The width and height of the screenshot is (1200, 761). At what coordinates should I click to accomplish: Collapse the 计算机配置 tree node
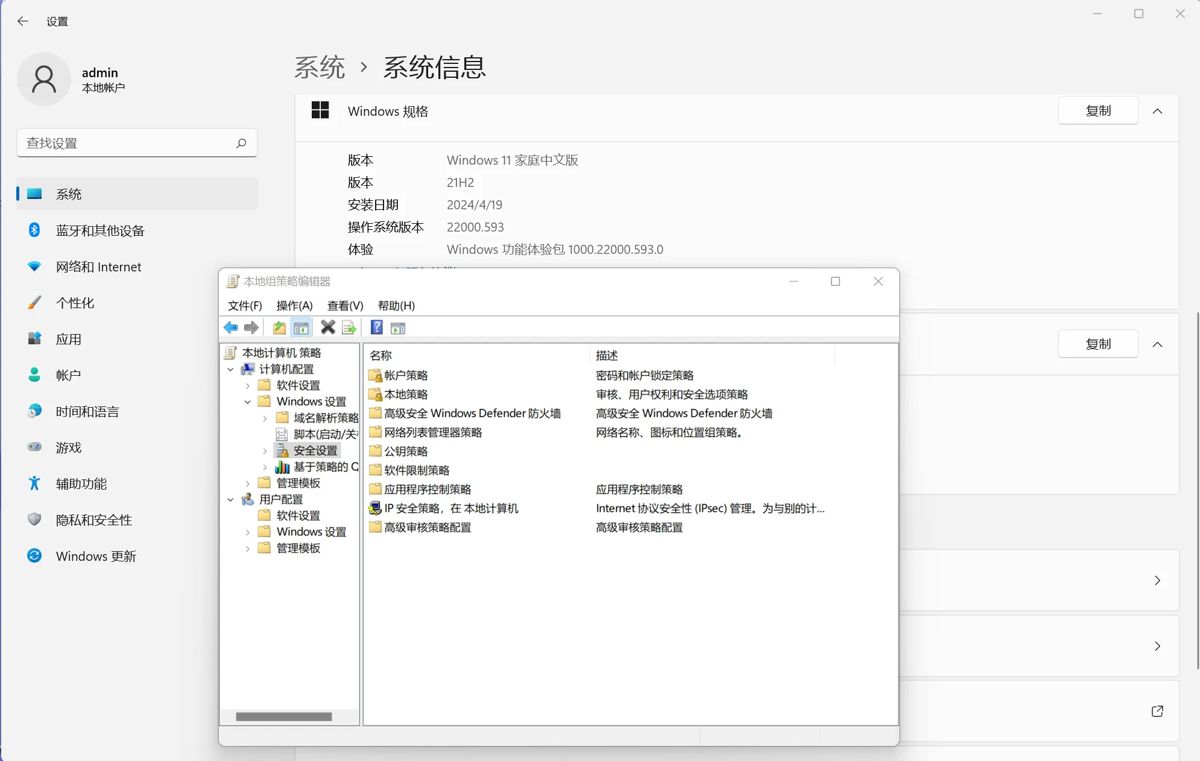pyautogui.click(x=231, y=369)
